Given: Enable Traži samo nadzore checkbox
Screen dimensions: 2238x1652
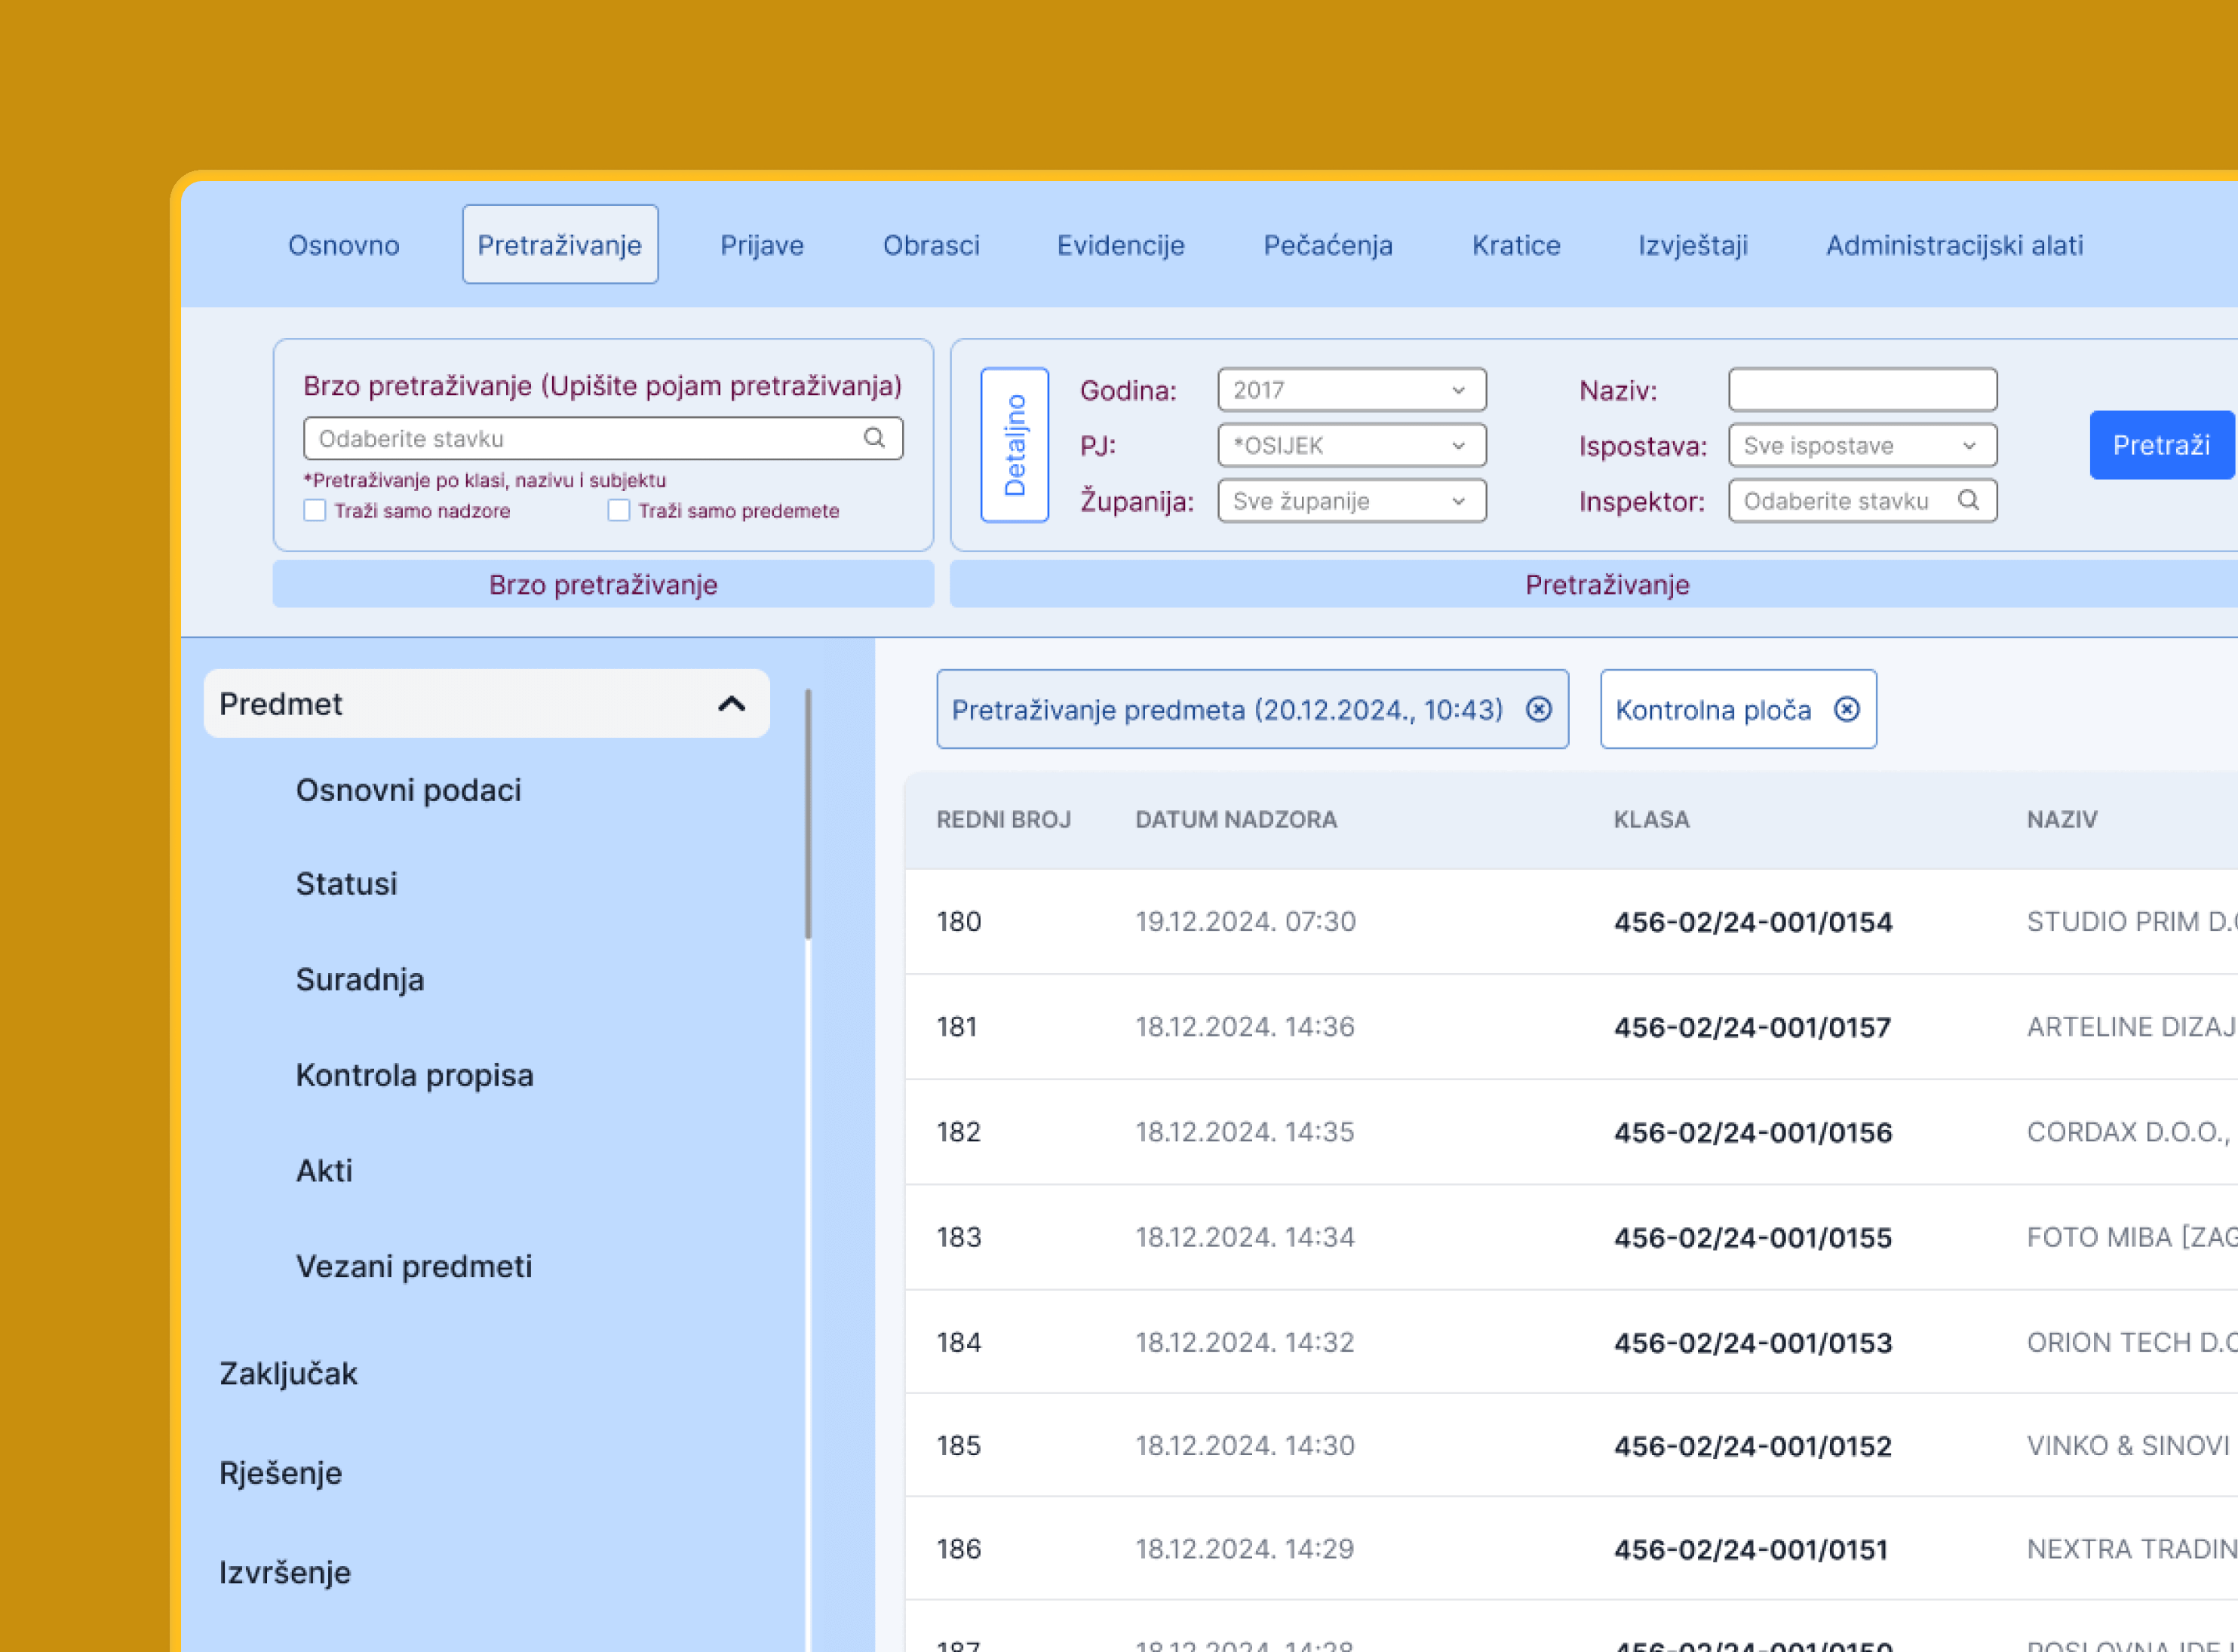Looking at the screenshot, I should pos(315,510).
